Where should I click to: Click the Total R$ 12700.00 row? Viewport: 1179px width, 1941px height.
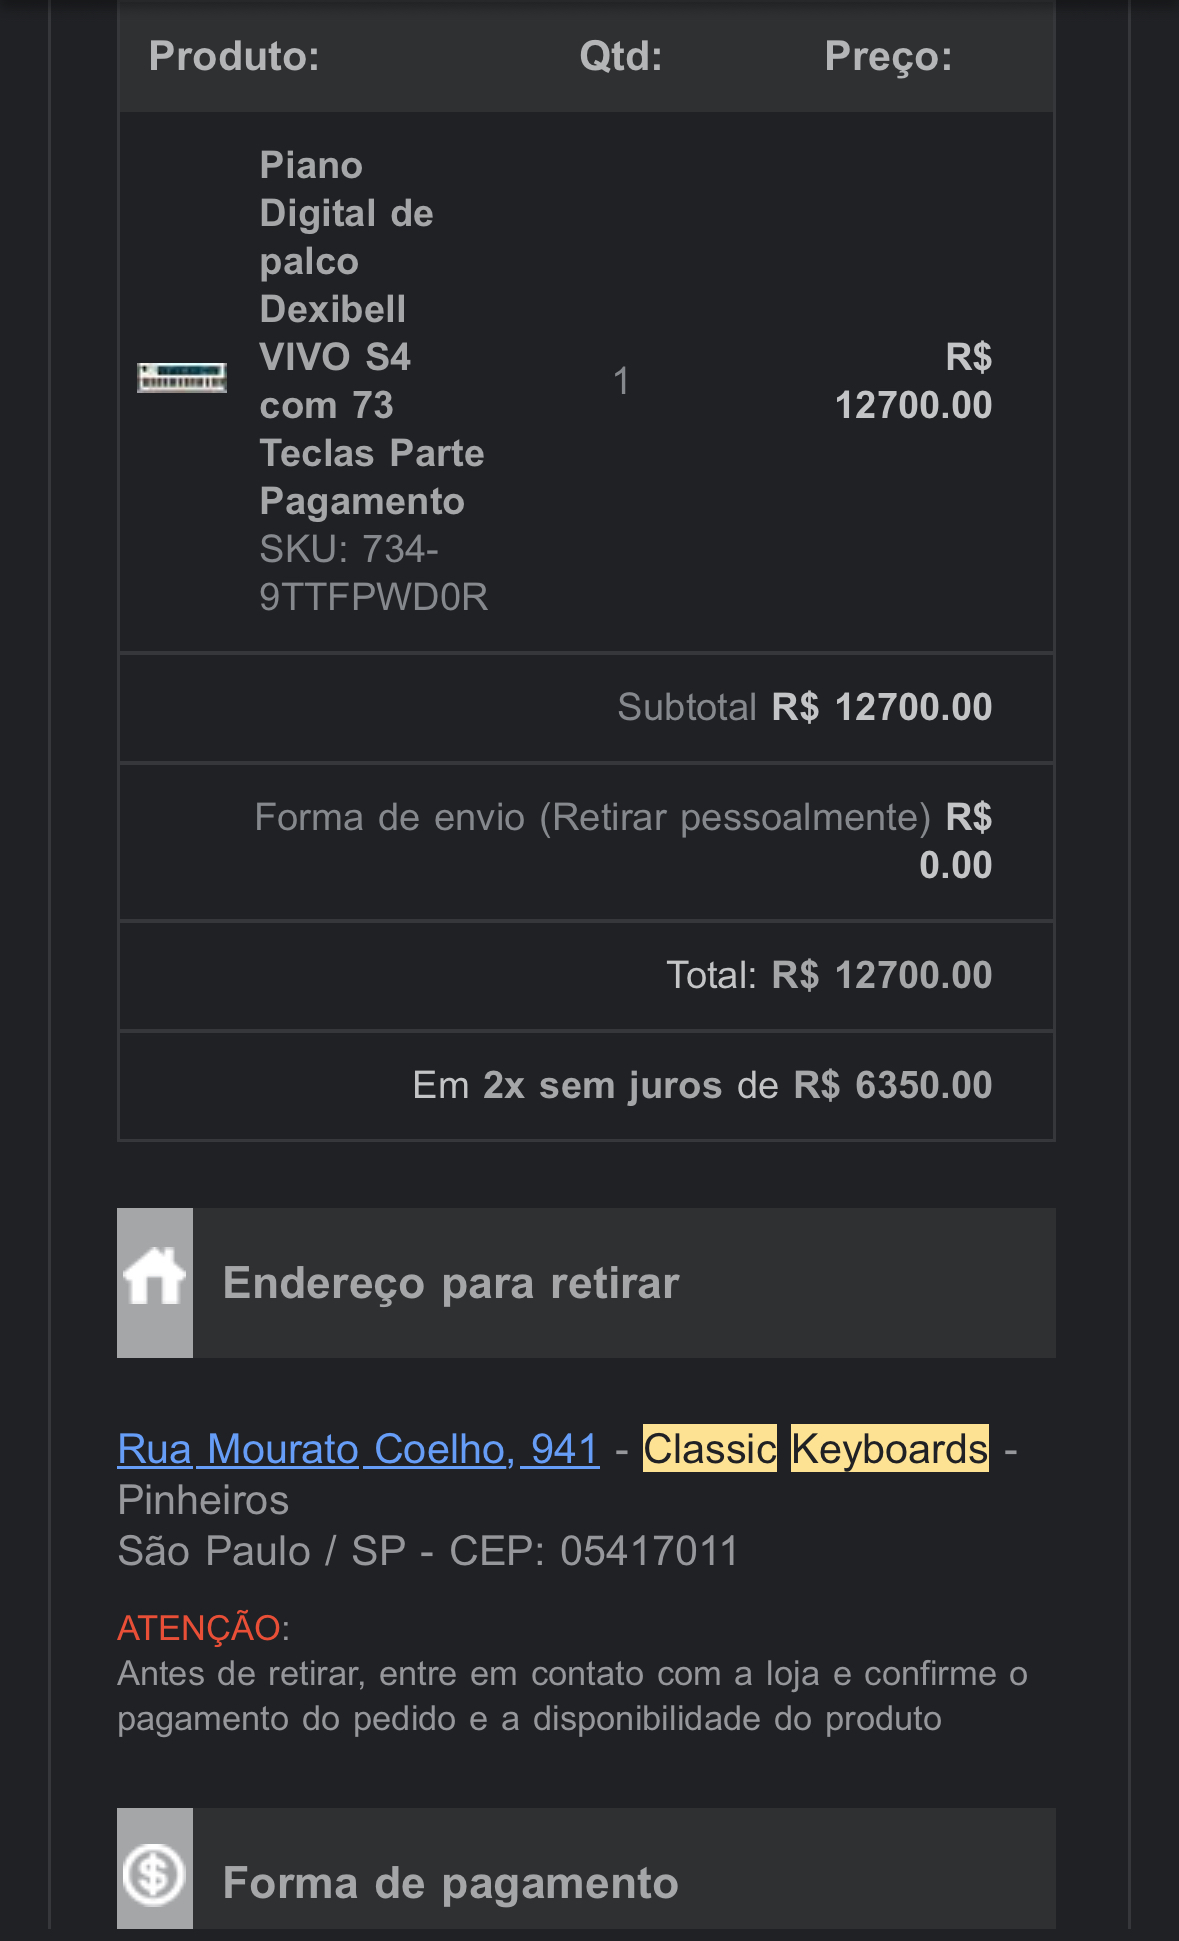click(x=829, y=975)
